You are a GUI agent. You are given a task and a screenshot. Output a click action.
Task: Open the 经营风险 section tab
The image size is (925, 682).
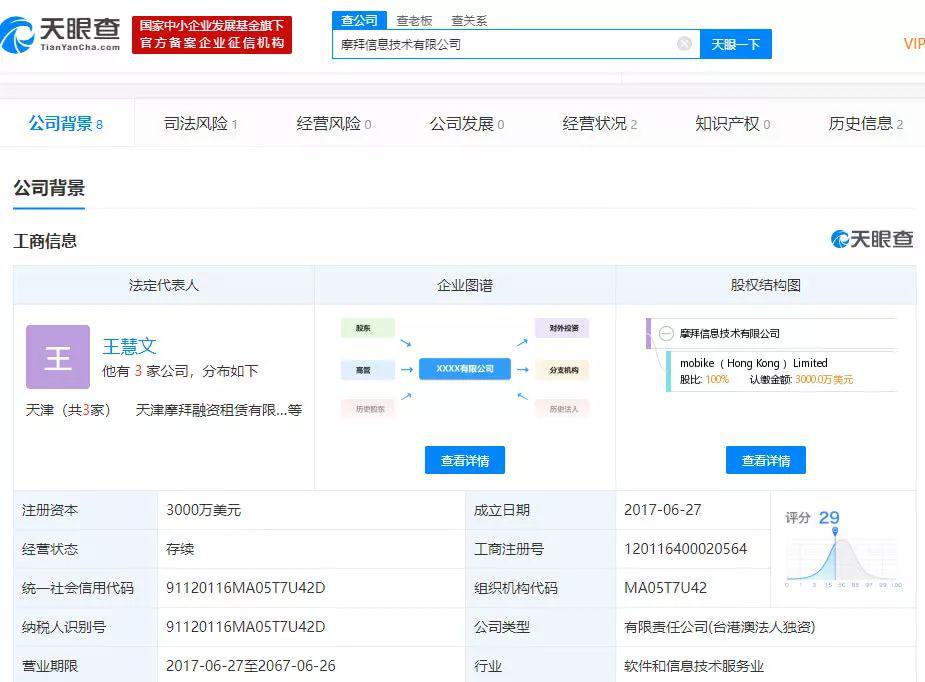tap(333, 123)
